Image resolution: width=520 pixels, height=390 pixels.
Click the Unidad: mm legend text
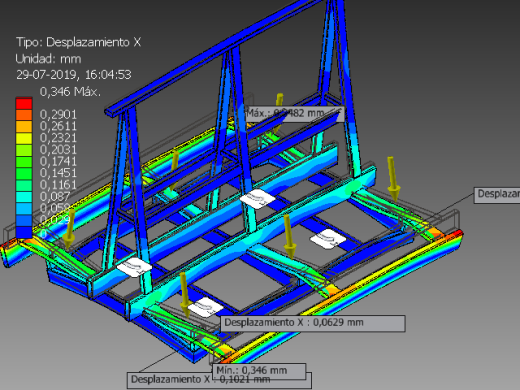coord(48,59)
